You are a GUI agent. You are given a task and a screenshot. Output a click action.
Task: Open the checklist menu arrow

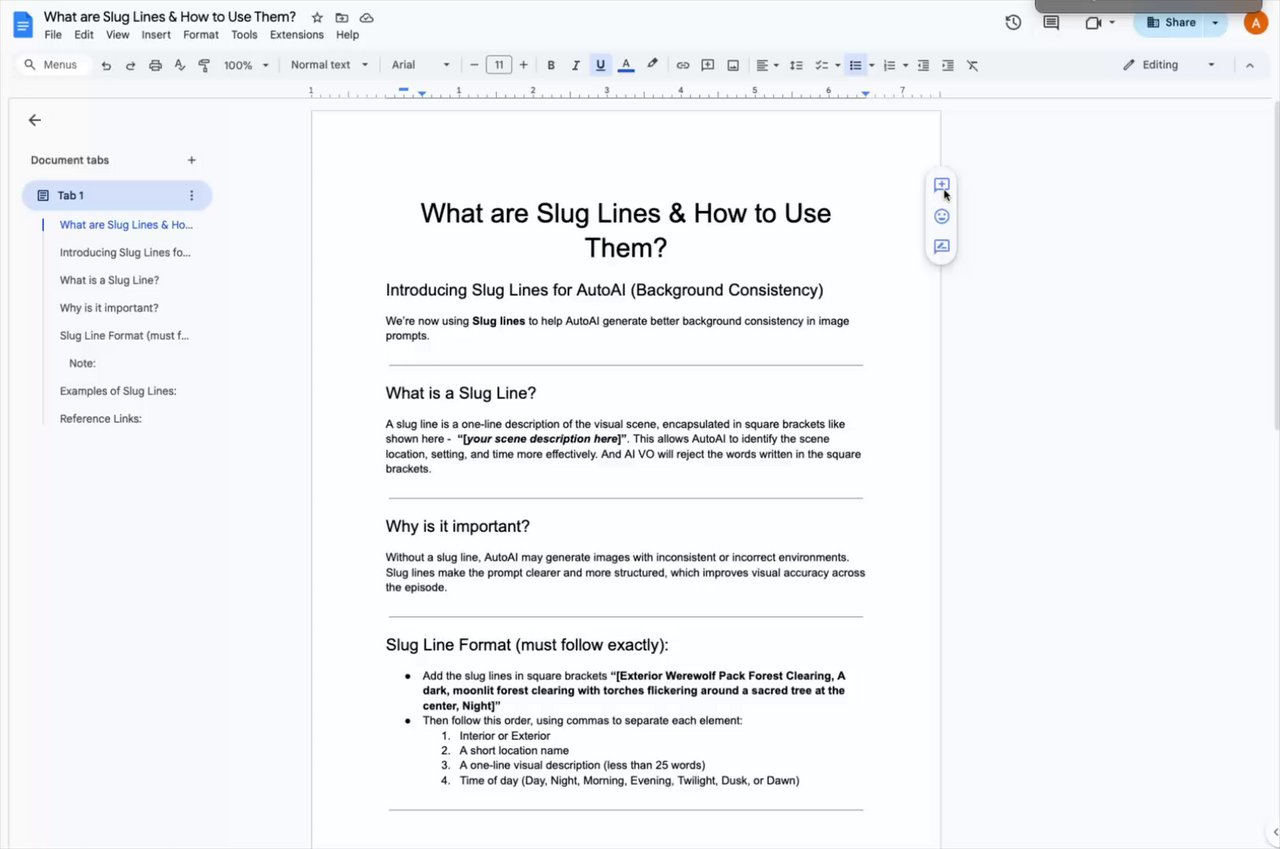point(837,65)
